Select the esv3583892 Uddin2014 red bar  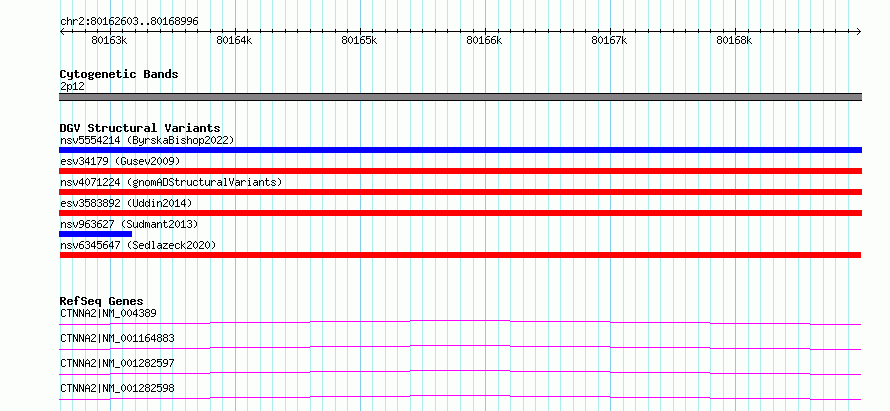point(460,213)
